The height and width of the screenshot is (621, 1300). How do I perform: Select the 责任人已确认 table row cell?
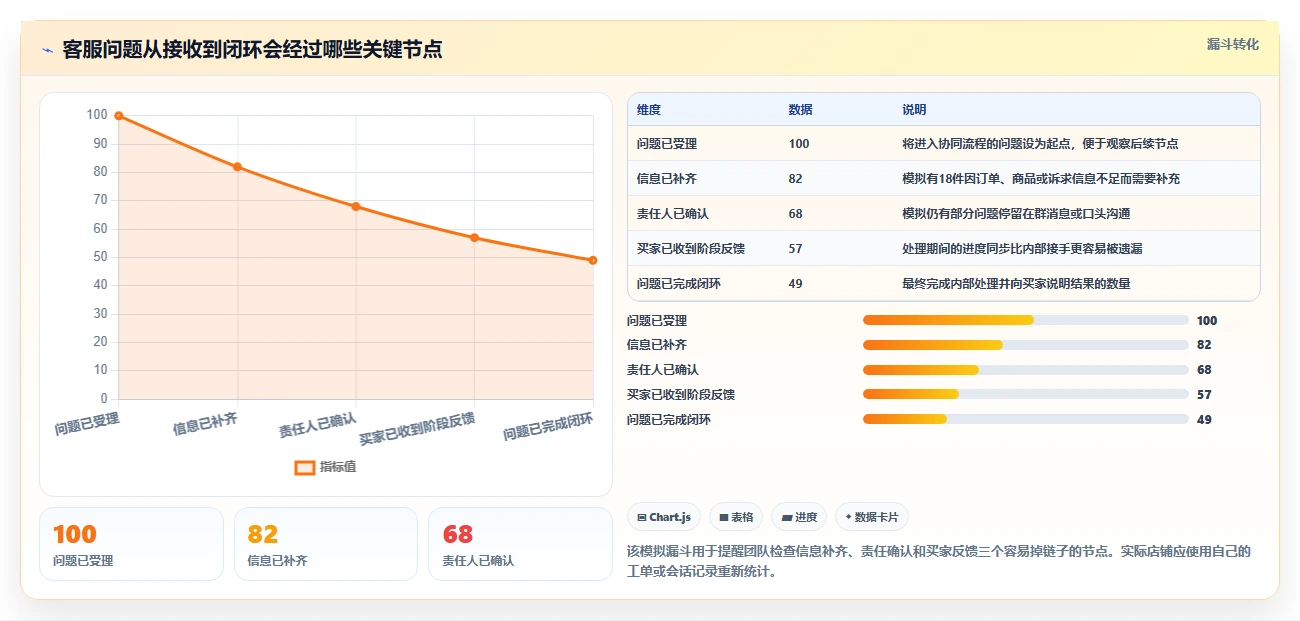point(673,214)
